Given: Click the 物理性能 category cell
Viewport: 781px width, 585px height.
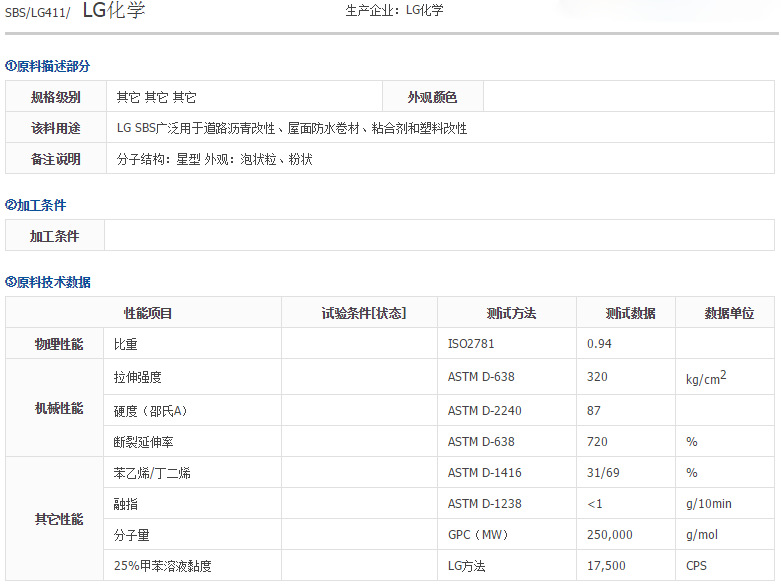Looking at the screenshot, I should point(59,344).
